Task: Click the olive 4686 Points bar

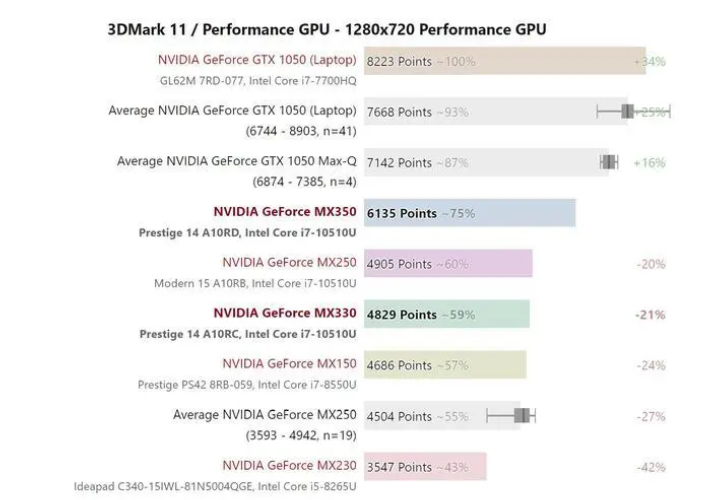Action: pyautogui.click(x=445, y=364)
